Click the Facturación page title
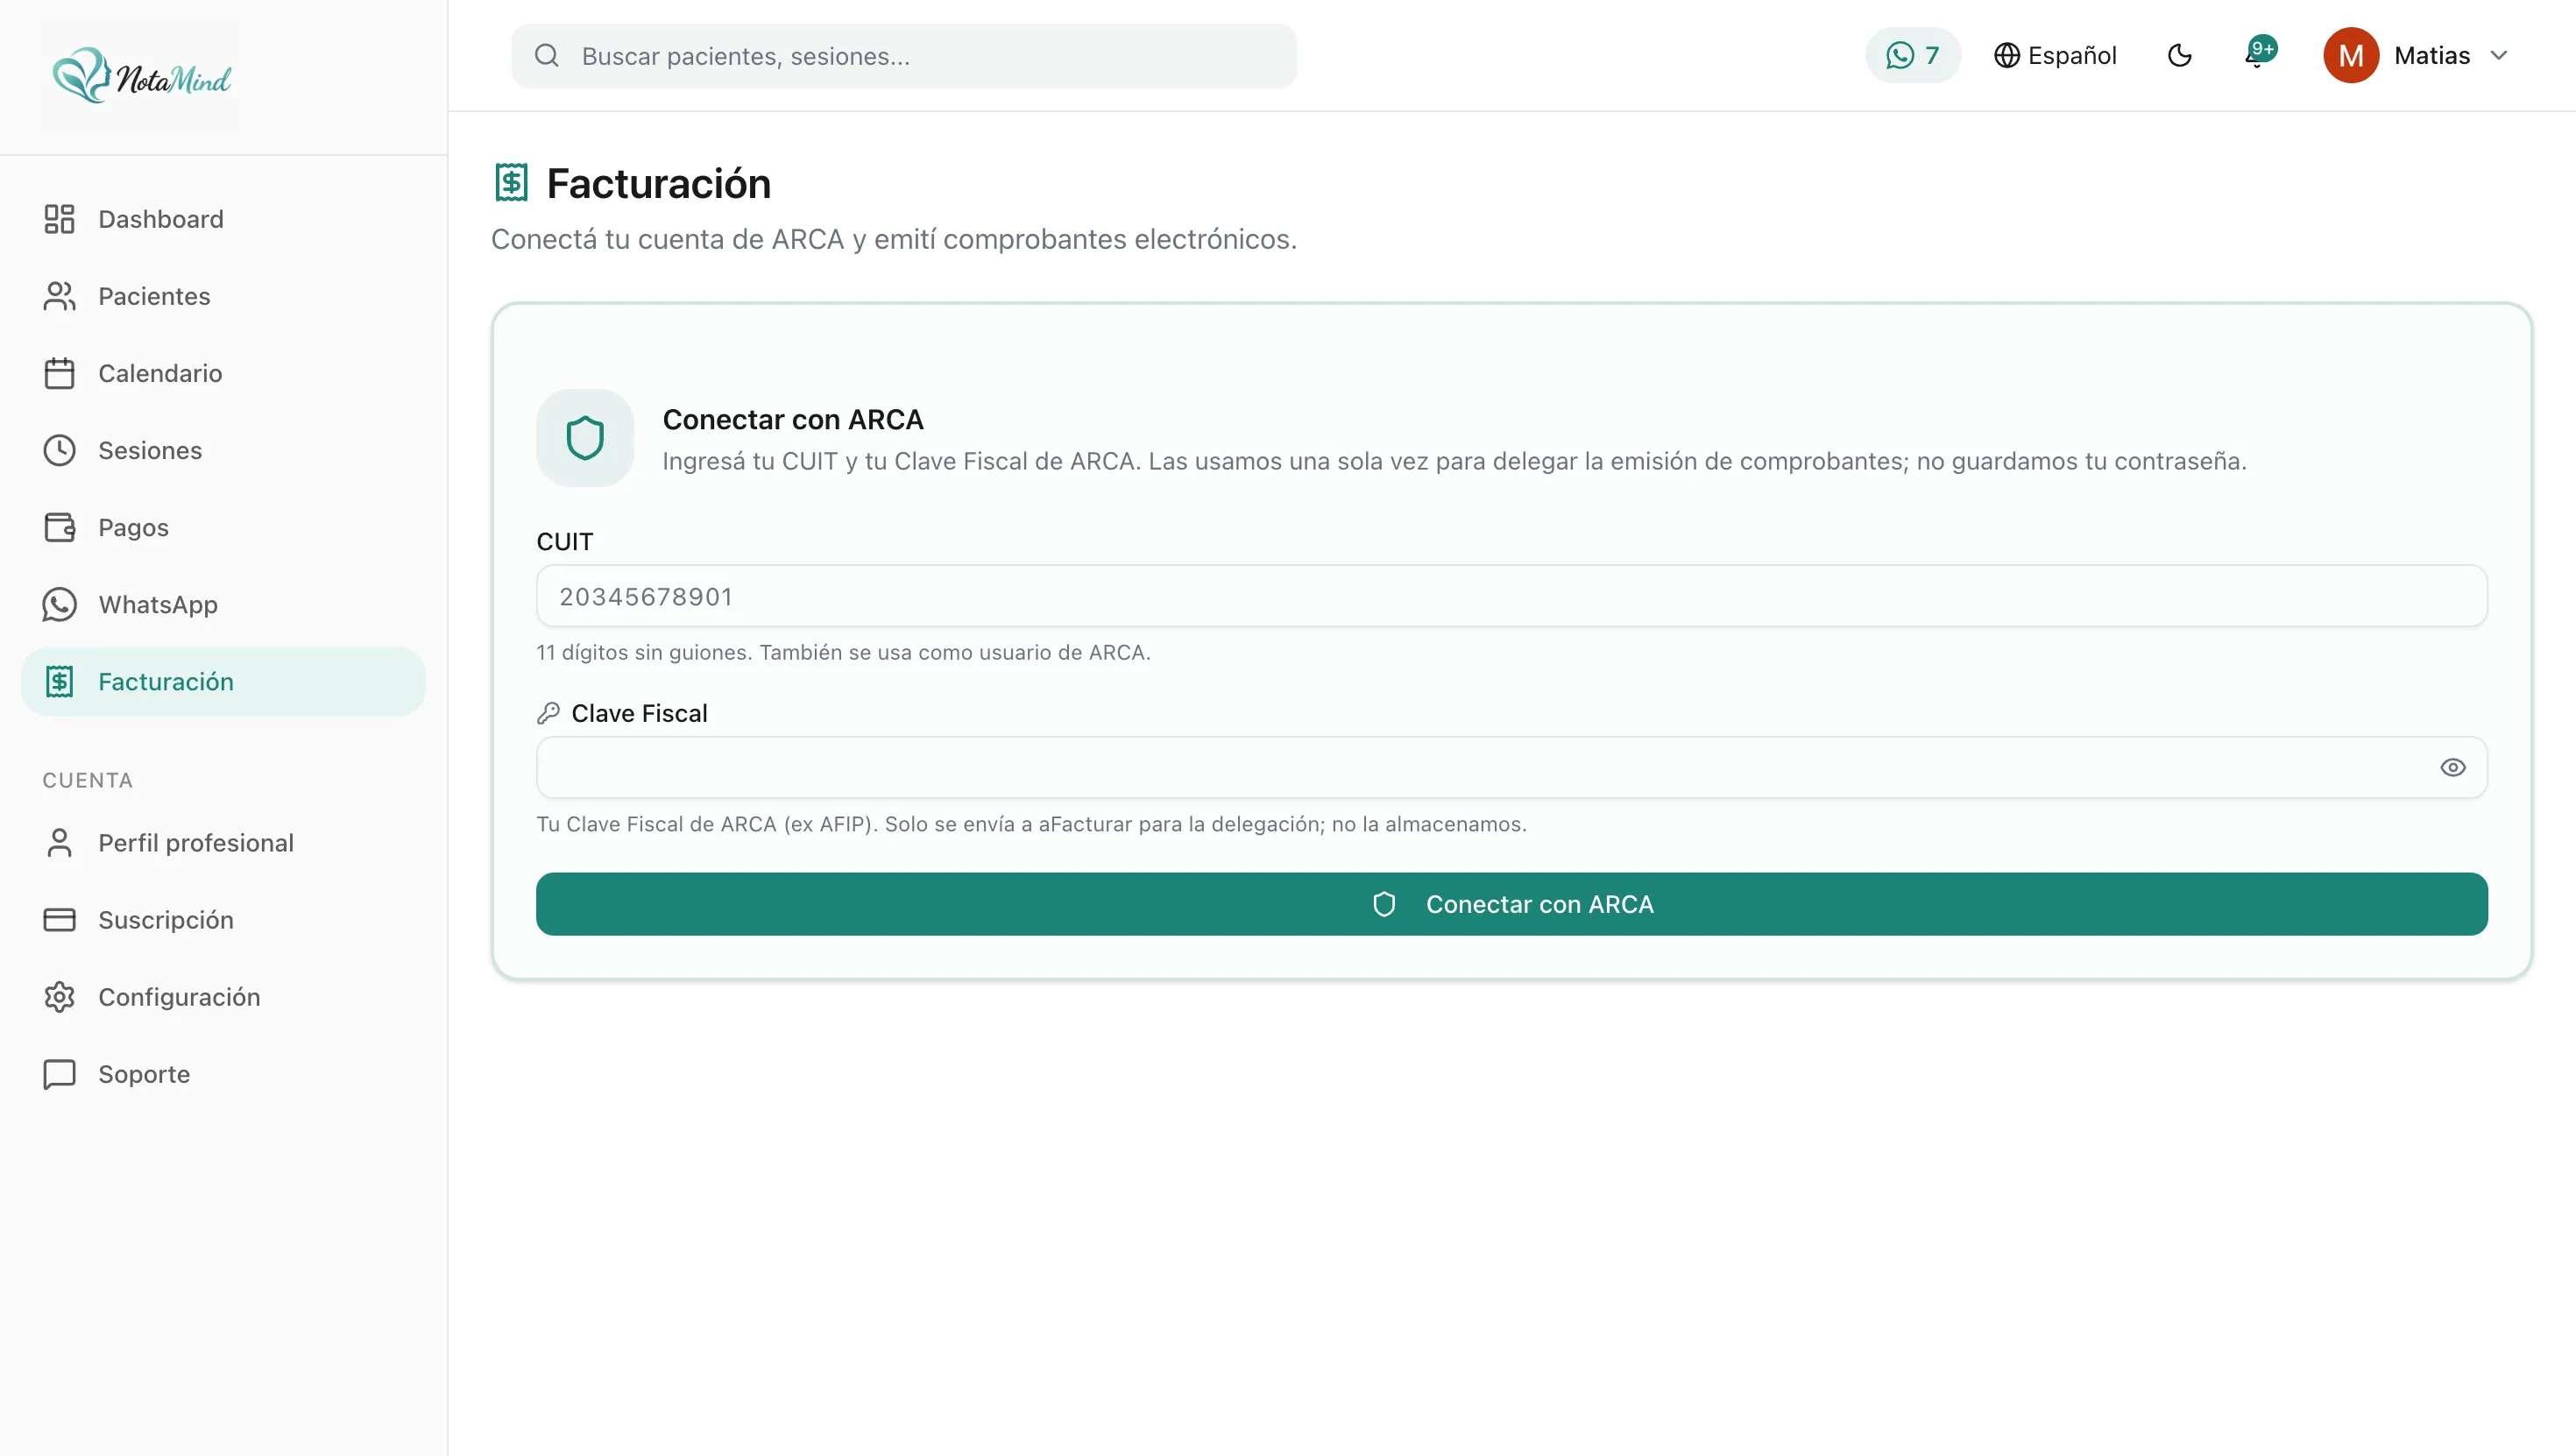The height and width of the screenshot is (1456, 2576). click(658, 184)
